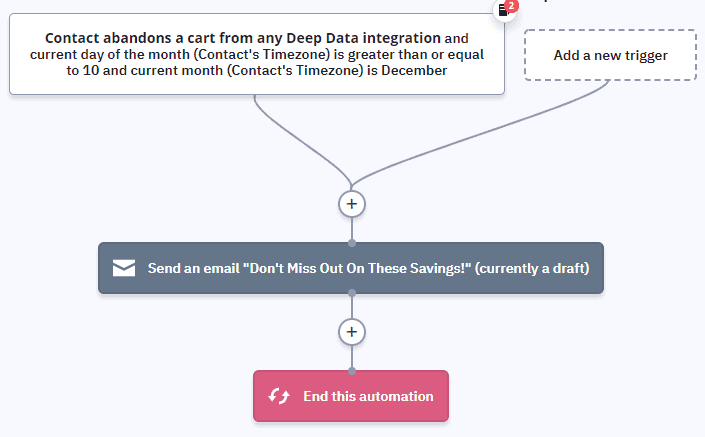The width and height of the screenshot is (705, 437).
Task: Click the connector line leaving the cart trigger
Action: click(x=270, y=118)
